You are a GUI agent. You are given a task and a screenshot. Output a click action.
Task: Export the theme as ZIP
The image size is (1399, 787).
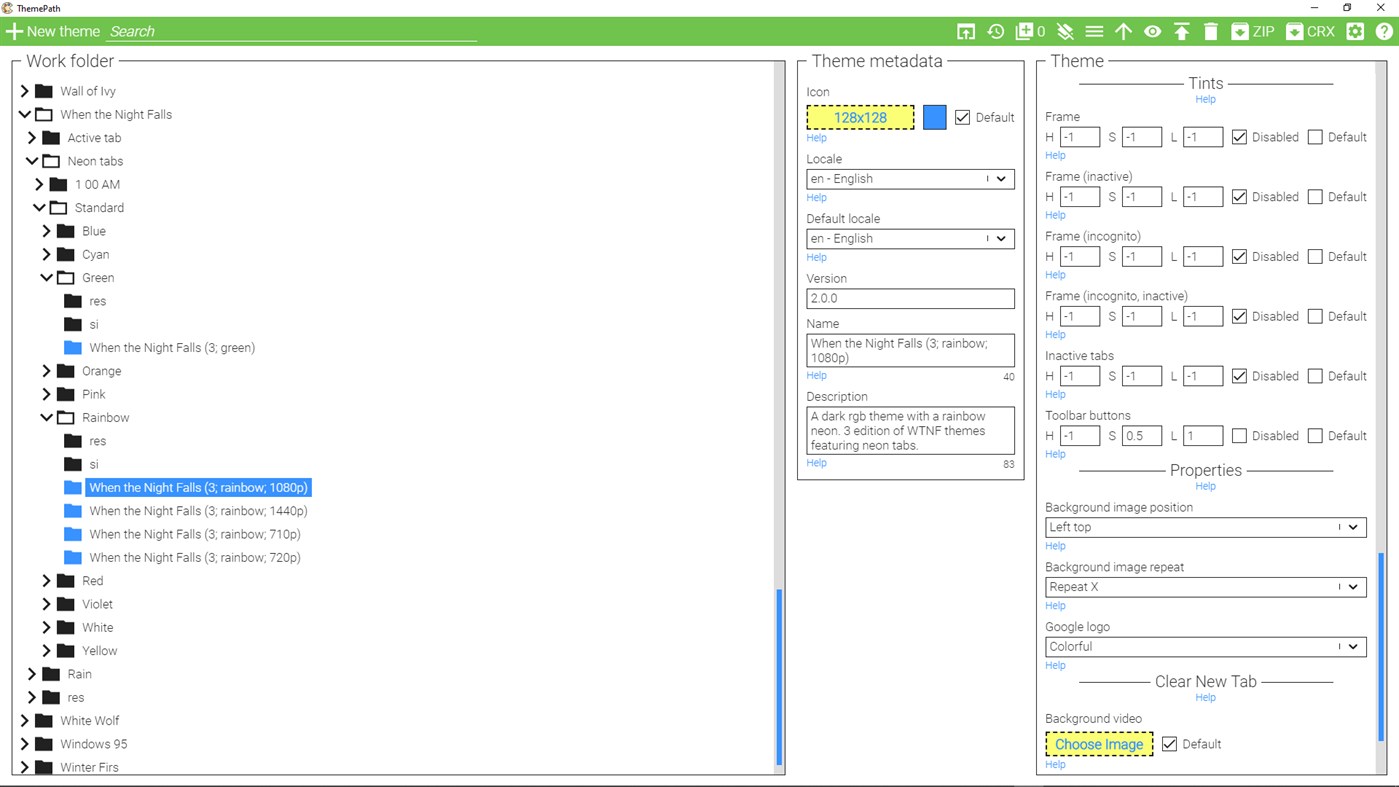pyautogui.click(x=1252, y=31)
